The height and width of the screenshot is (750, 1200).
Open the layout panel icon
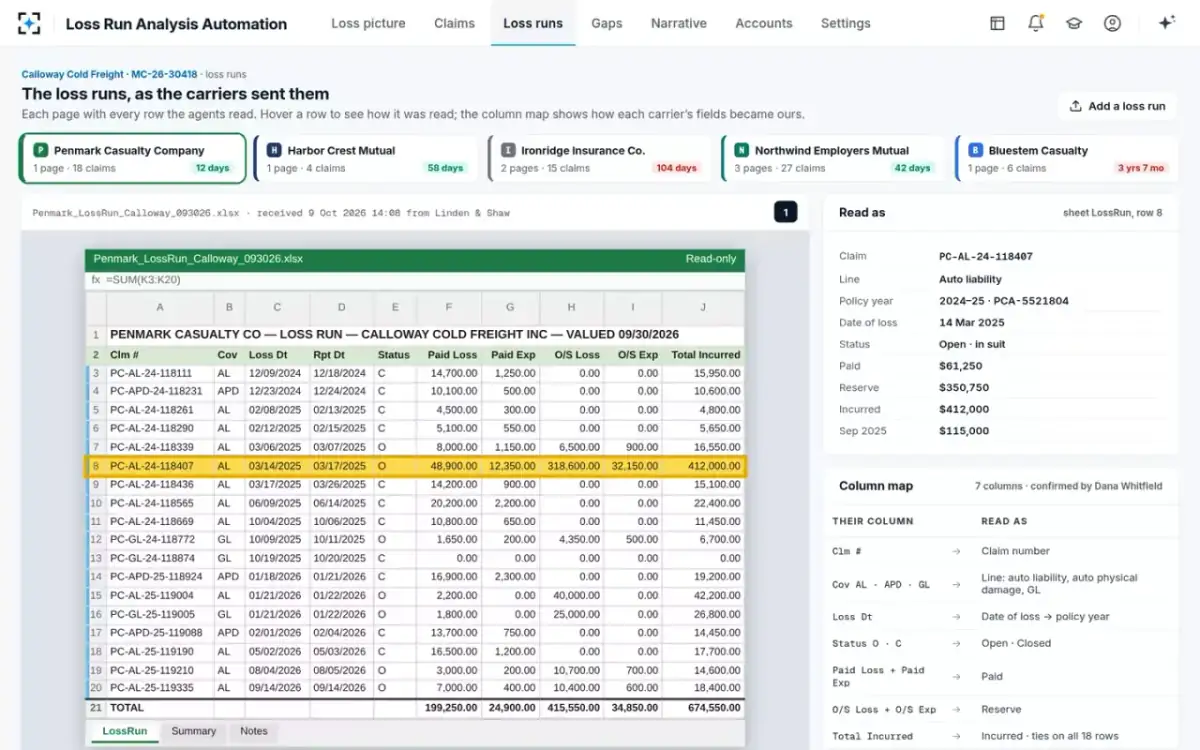point(997,23)
